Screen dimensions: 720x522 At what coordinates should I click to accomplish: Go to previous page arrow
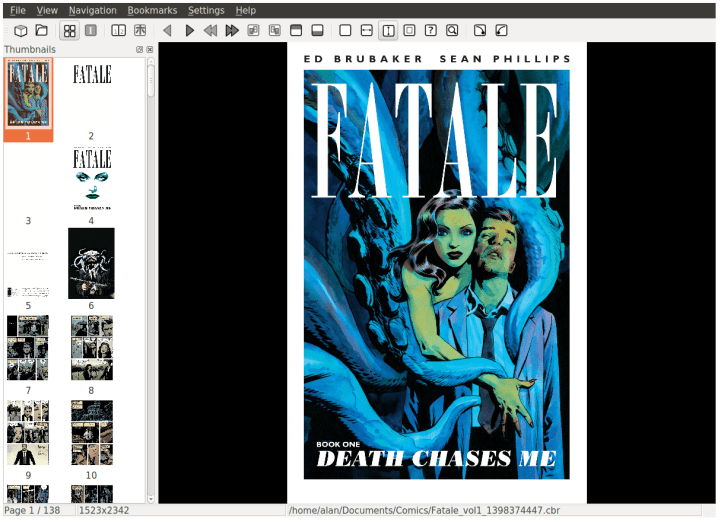tap(167, 31)
